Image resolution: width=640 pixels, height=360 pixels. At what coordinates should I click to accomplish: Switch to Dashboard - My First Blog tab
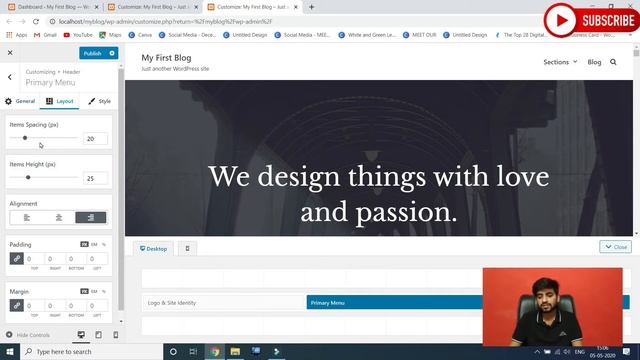pos(53,7)
